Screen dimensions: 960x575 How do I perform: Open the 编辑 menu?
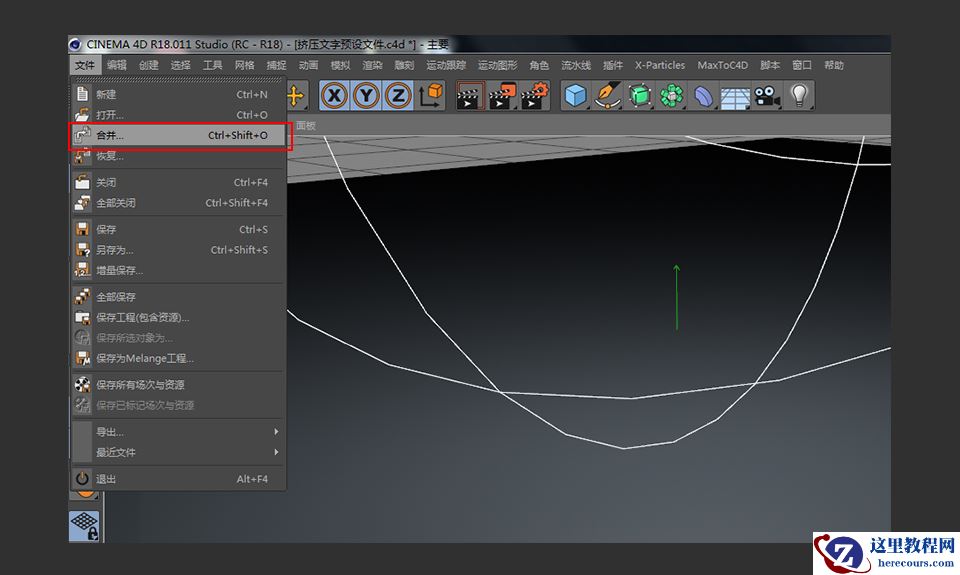pos(116,65)
